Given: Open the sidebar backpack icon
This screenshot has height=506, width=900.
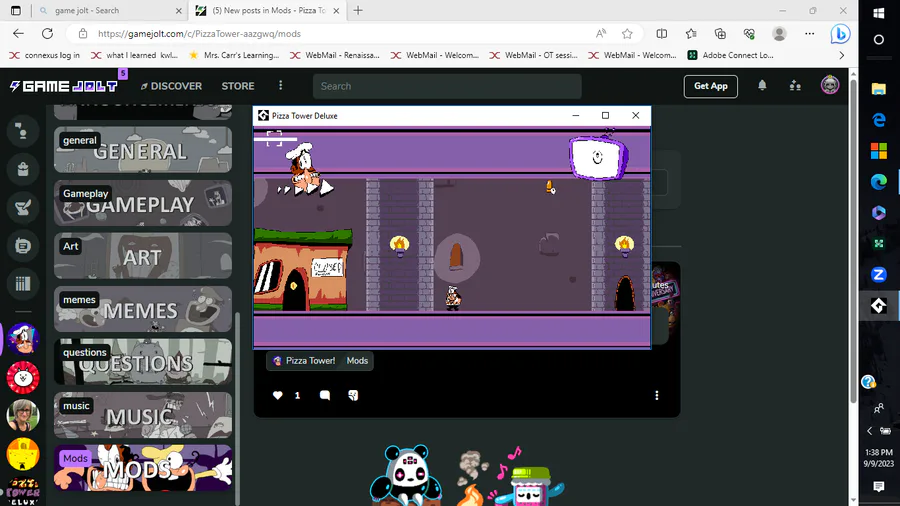Looking at the screenshot, I should pos(23,169).
